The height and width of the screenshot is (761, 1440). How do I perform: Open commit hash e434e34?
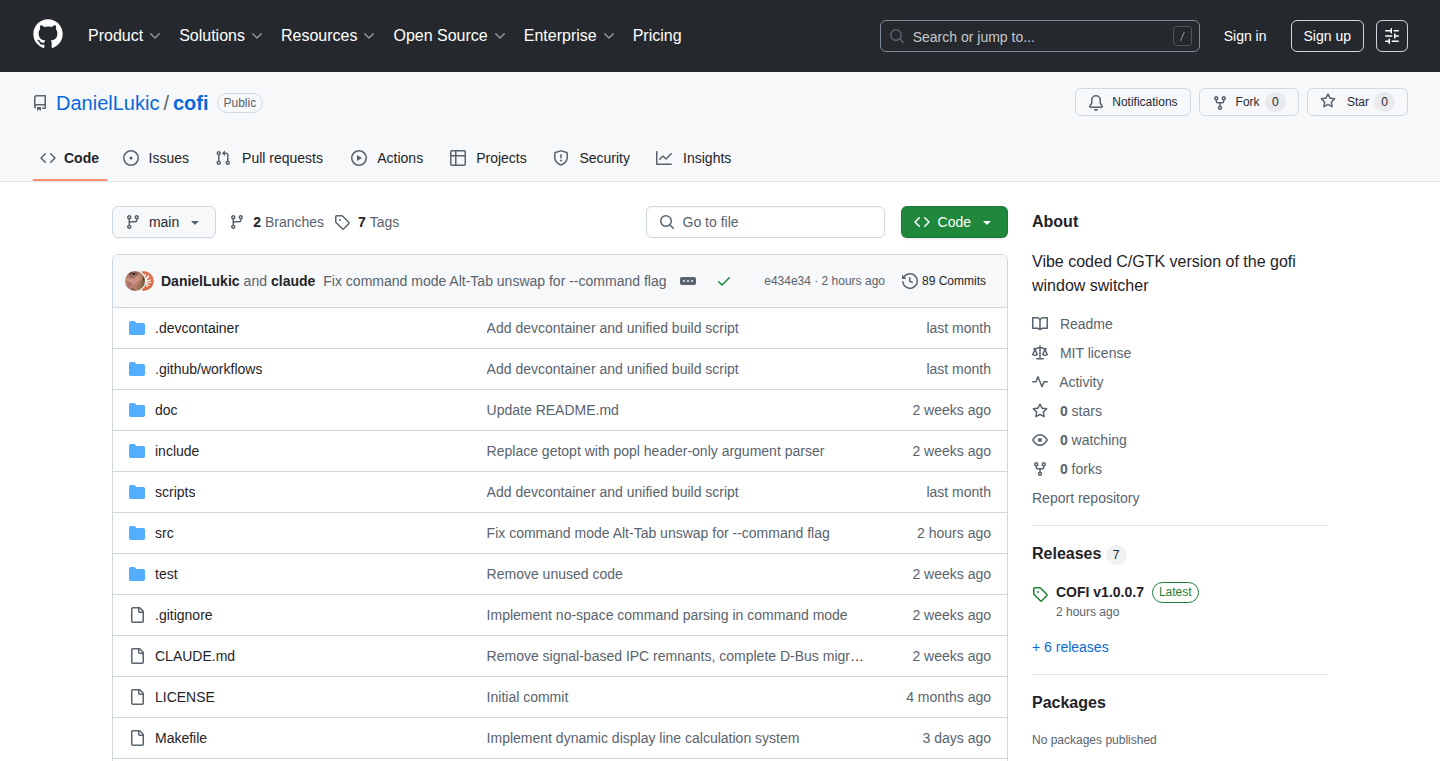tap(787, 281)
